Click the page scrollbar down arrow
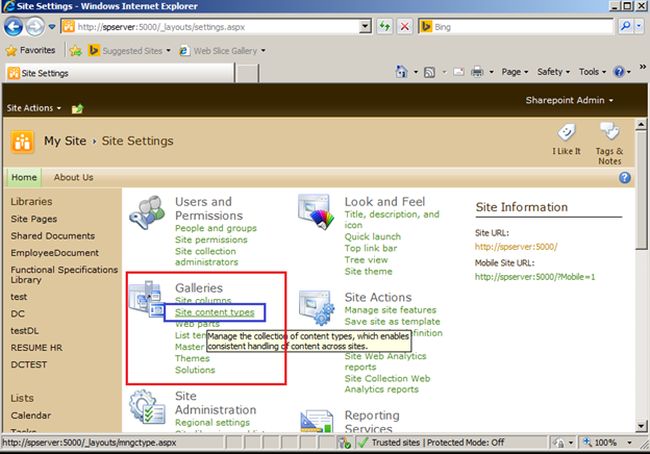The width and height of the screenshot is (650, 454). pos(641,425)
